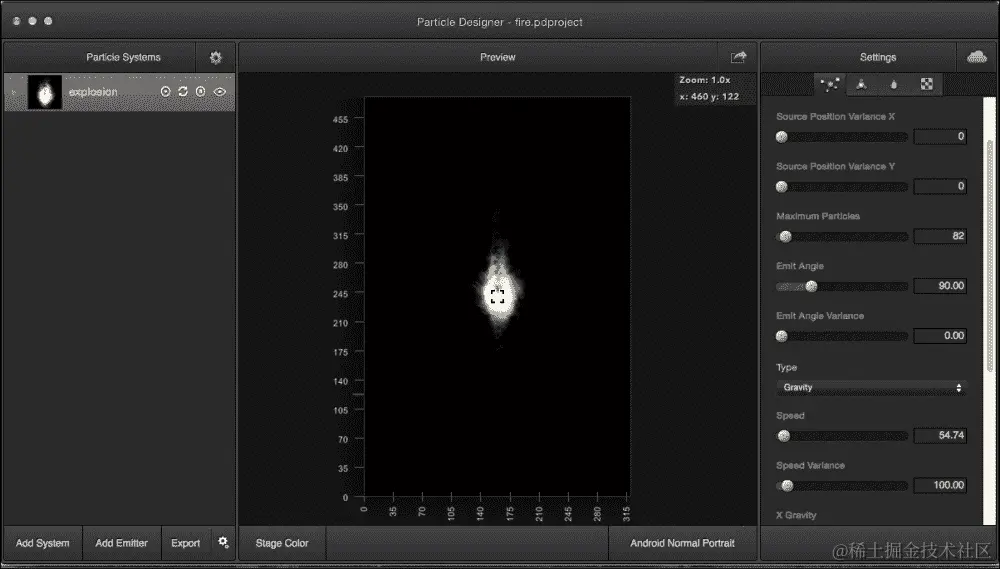Screen dimensions: 1000x569
Task: Click the Emit Angle slider knob
Action: (x=811, y=286)
